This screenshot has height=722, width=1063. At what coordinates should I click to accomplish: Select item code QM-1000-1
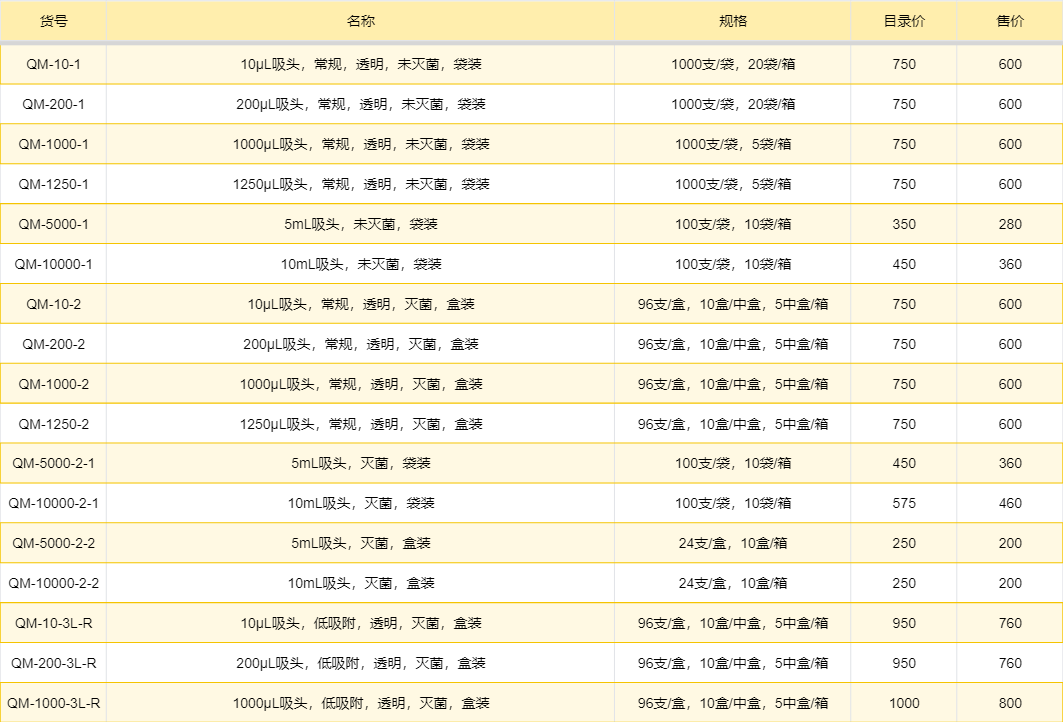(54, 144)
